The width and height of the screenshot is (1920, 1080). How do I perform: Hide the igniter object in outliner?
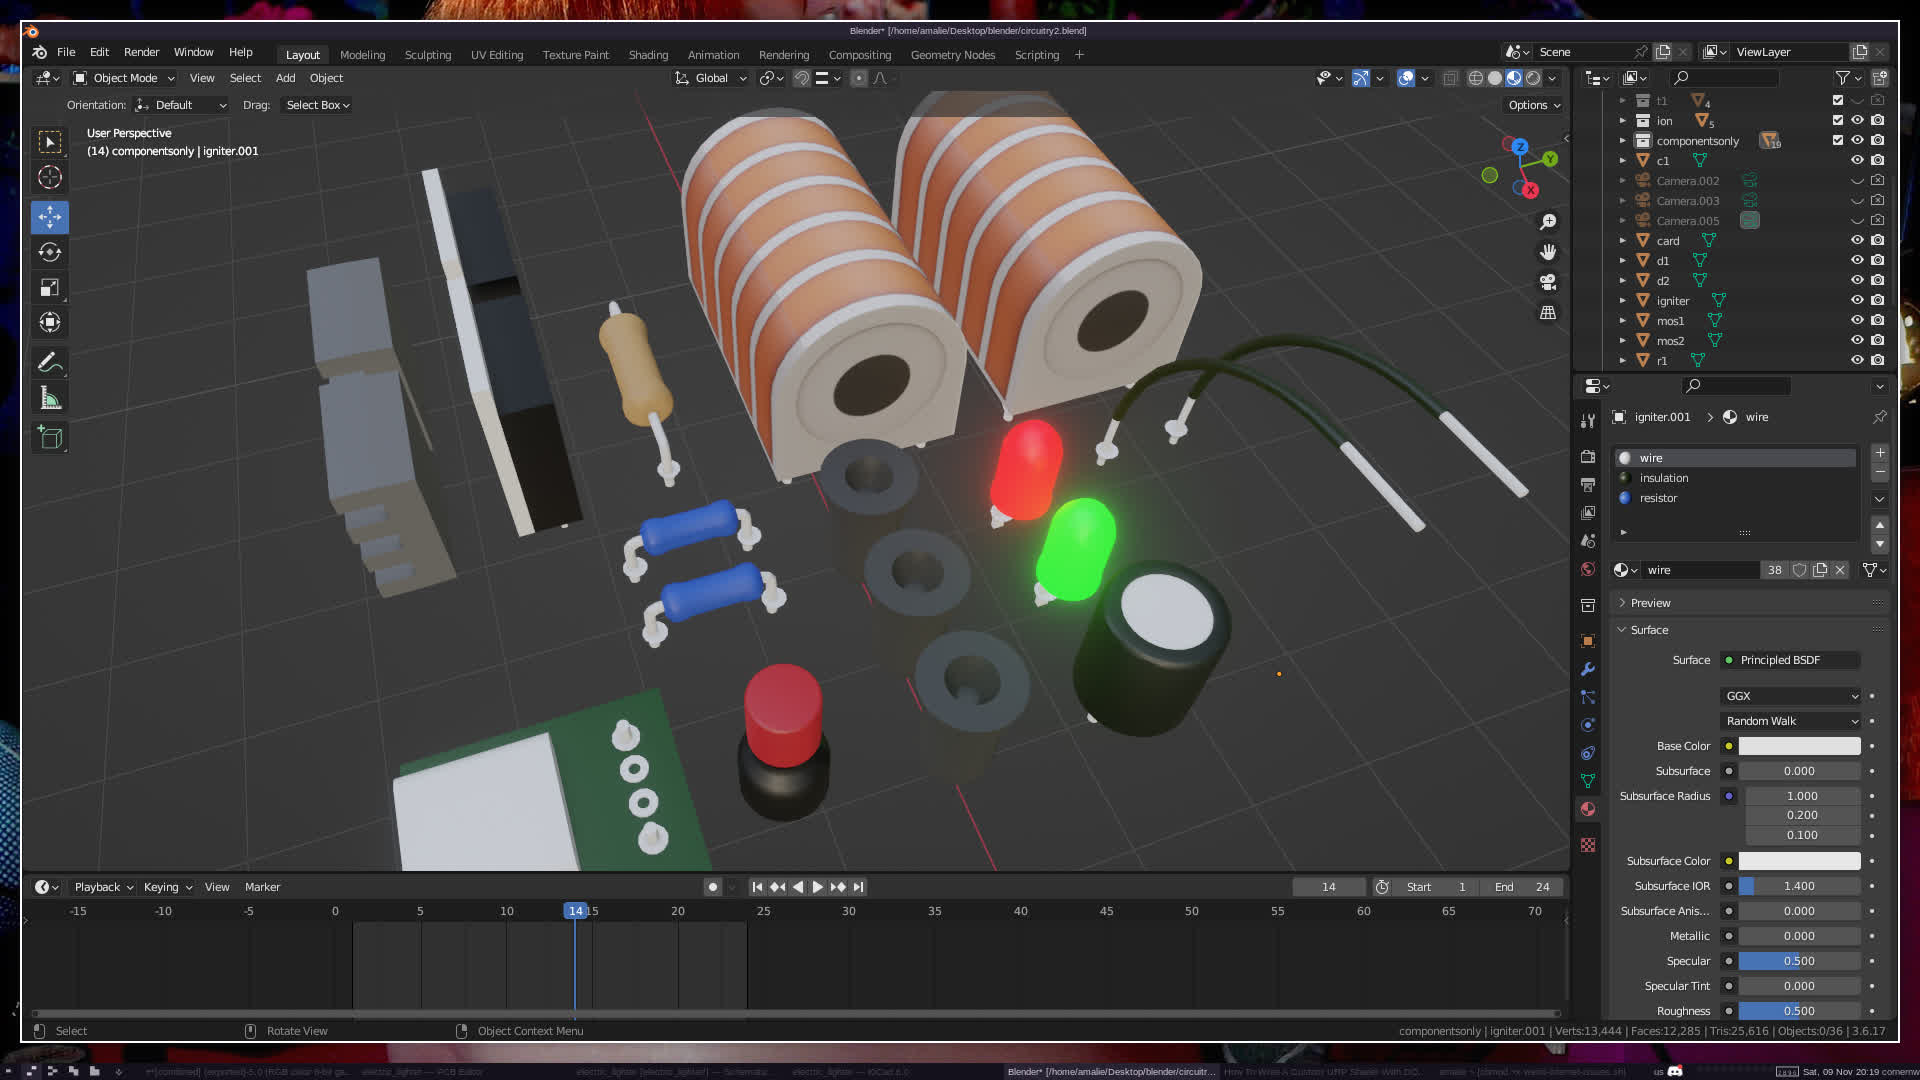(x=1857, y=300)
